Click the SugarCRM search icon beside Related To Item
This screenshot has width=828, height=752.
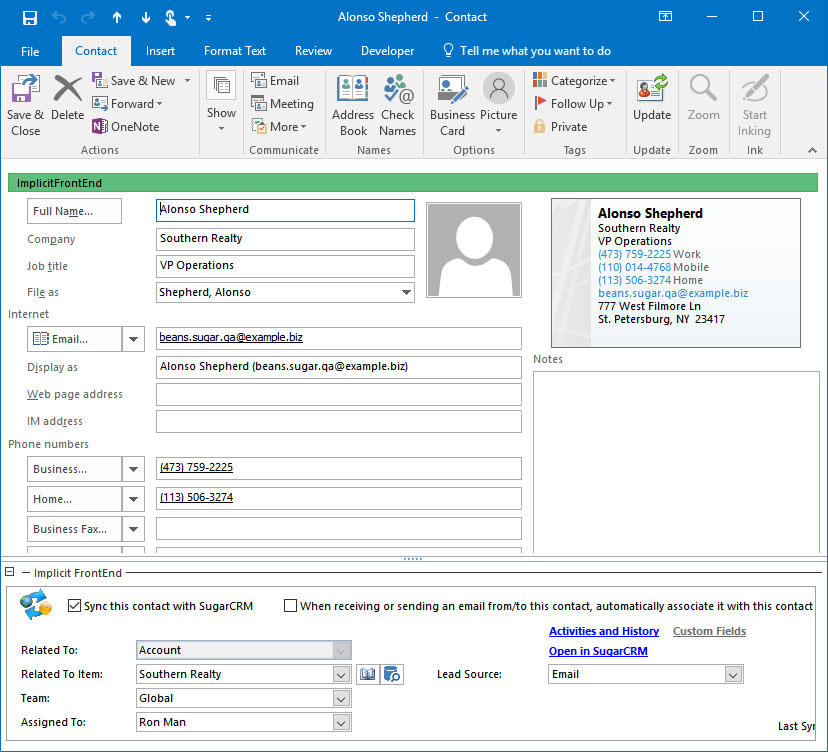click(392, 675)
